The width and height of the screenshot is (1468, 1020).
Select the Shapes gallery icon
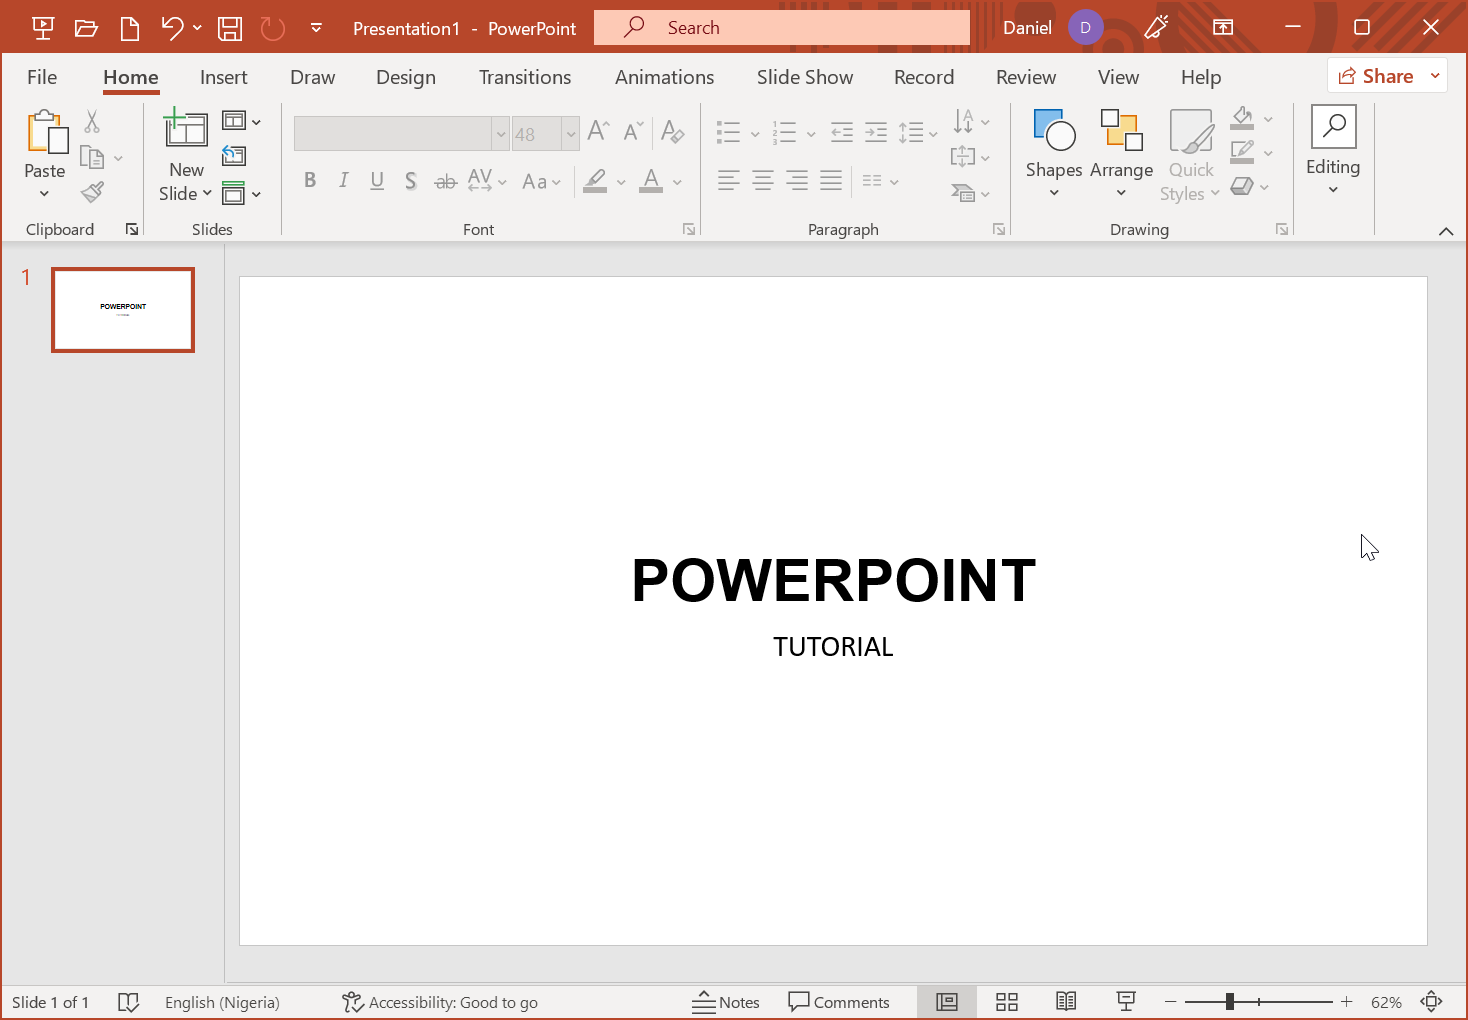pos(1053,131)
